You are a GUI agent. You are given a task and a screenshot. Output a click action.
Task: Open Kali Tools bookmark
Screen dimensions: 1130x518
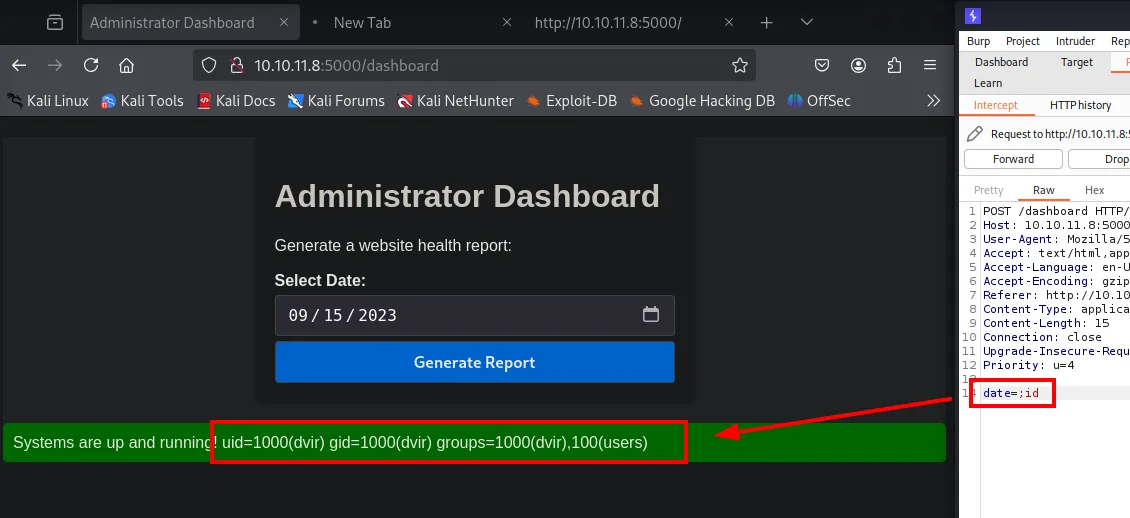tap(142, 101)
